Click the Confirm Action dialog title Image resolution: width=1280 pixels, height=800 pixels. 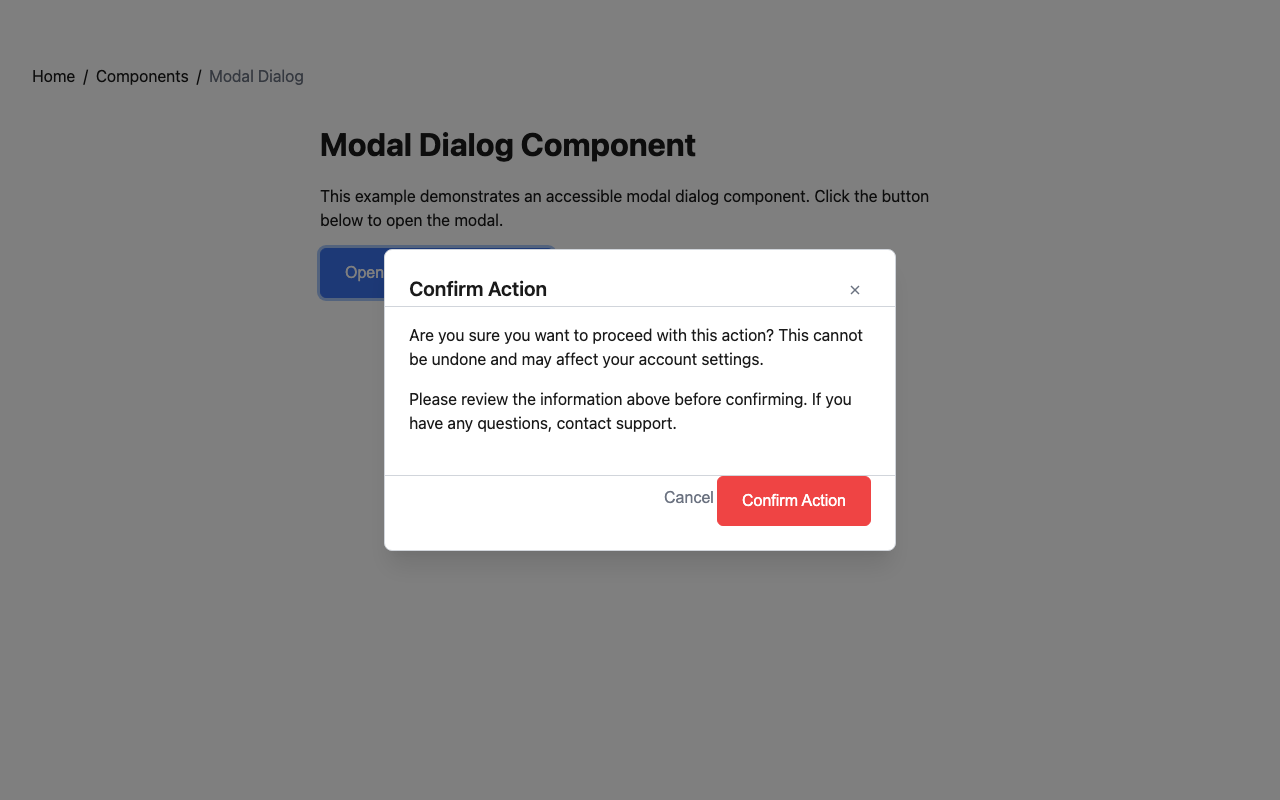(x=478, y=289)
